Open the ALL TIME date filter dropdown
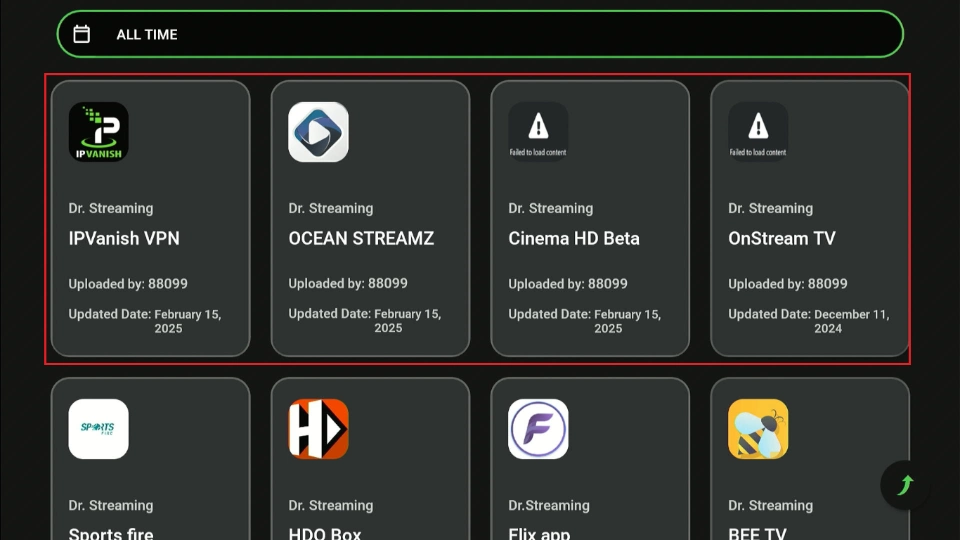960x540 pixels. click(x=480, y=34)
